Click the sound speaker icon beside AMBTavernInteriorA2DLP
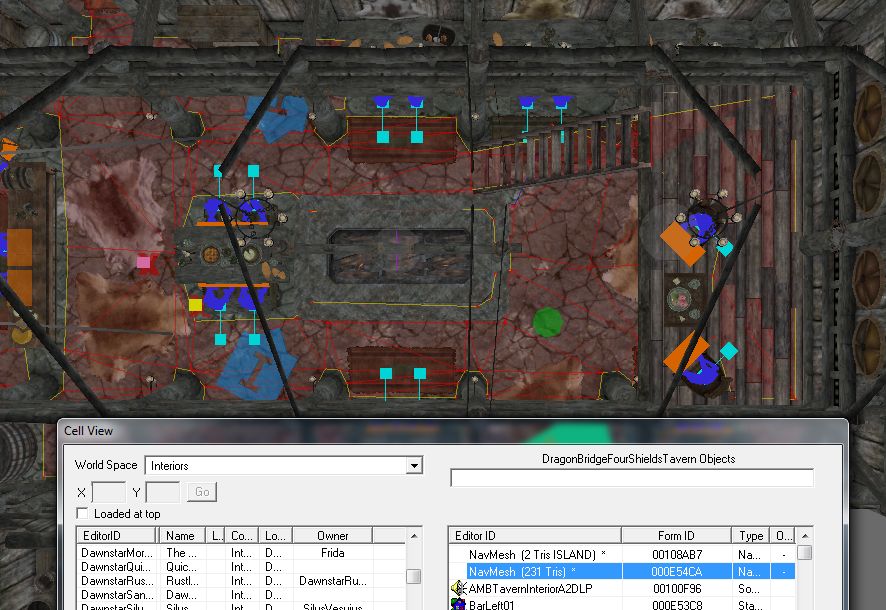The image size is (886, 610). (x=458, y=589)
